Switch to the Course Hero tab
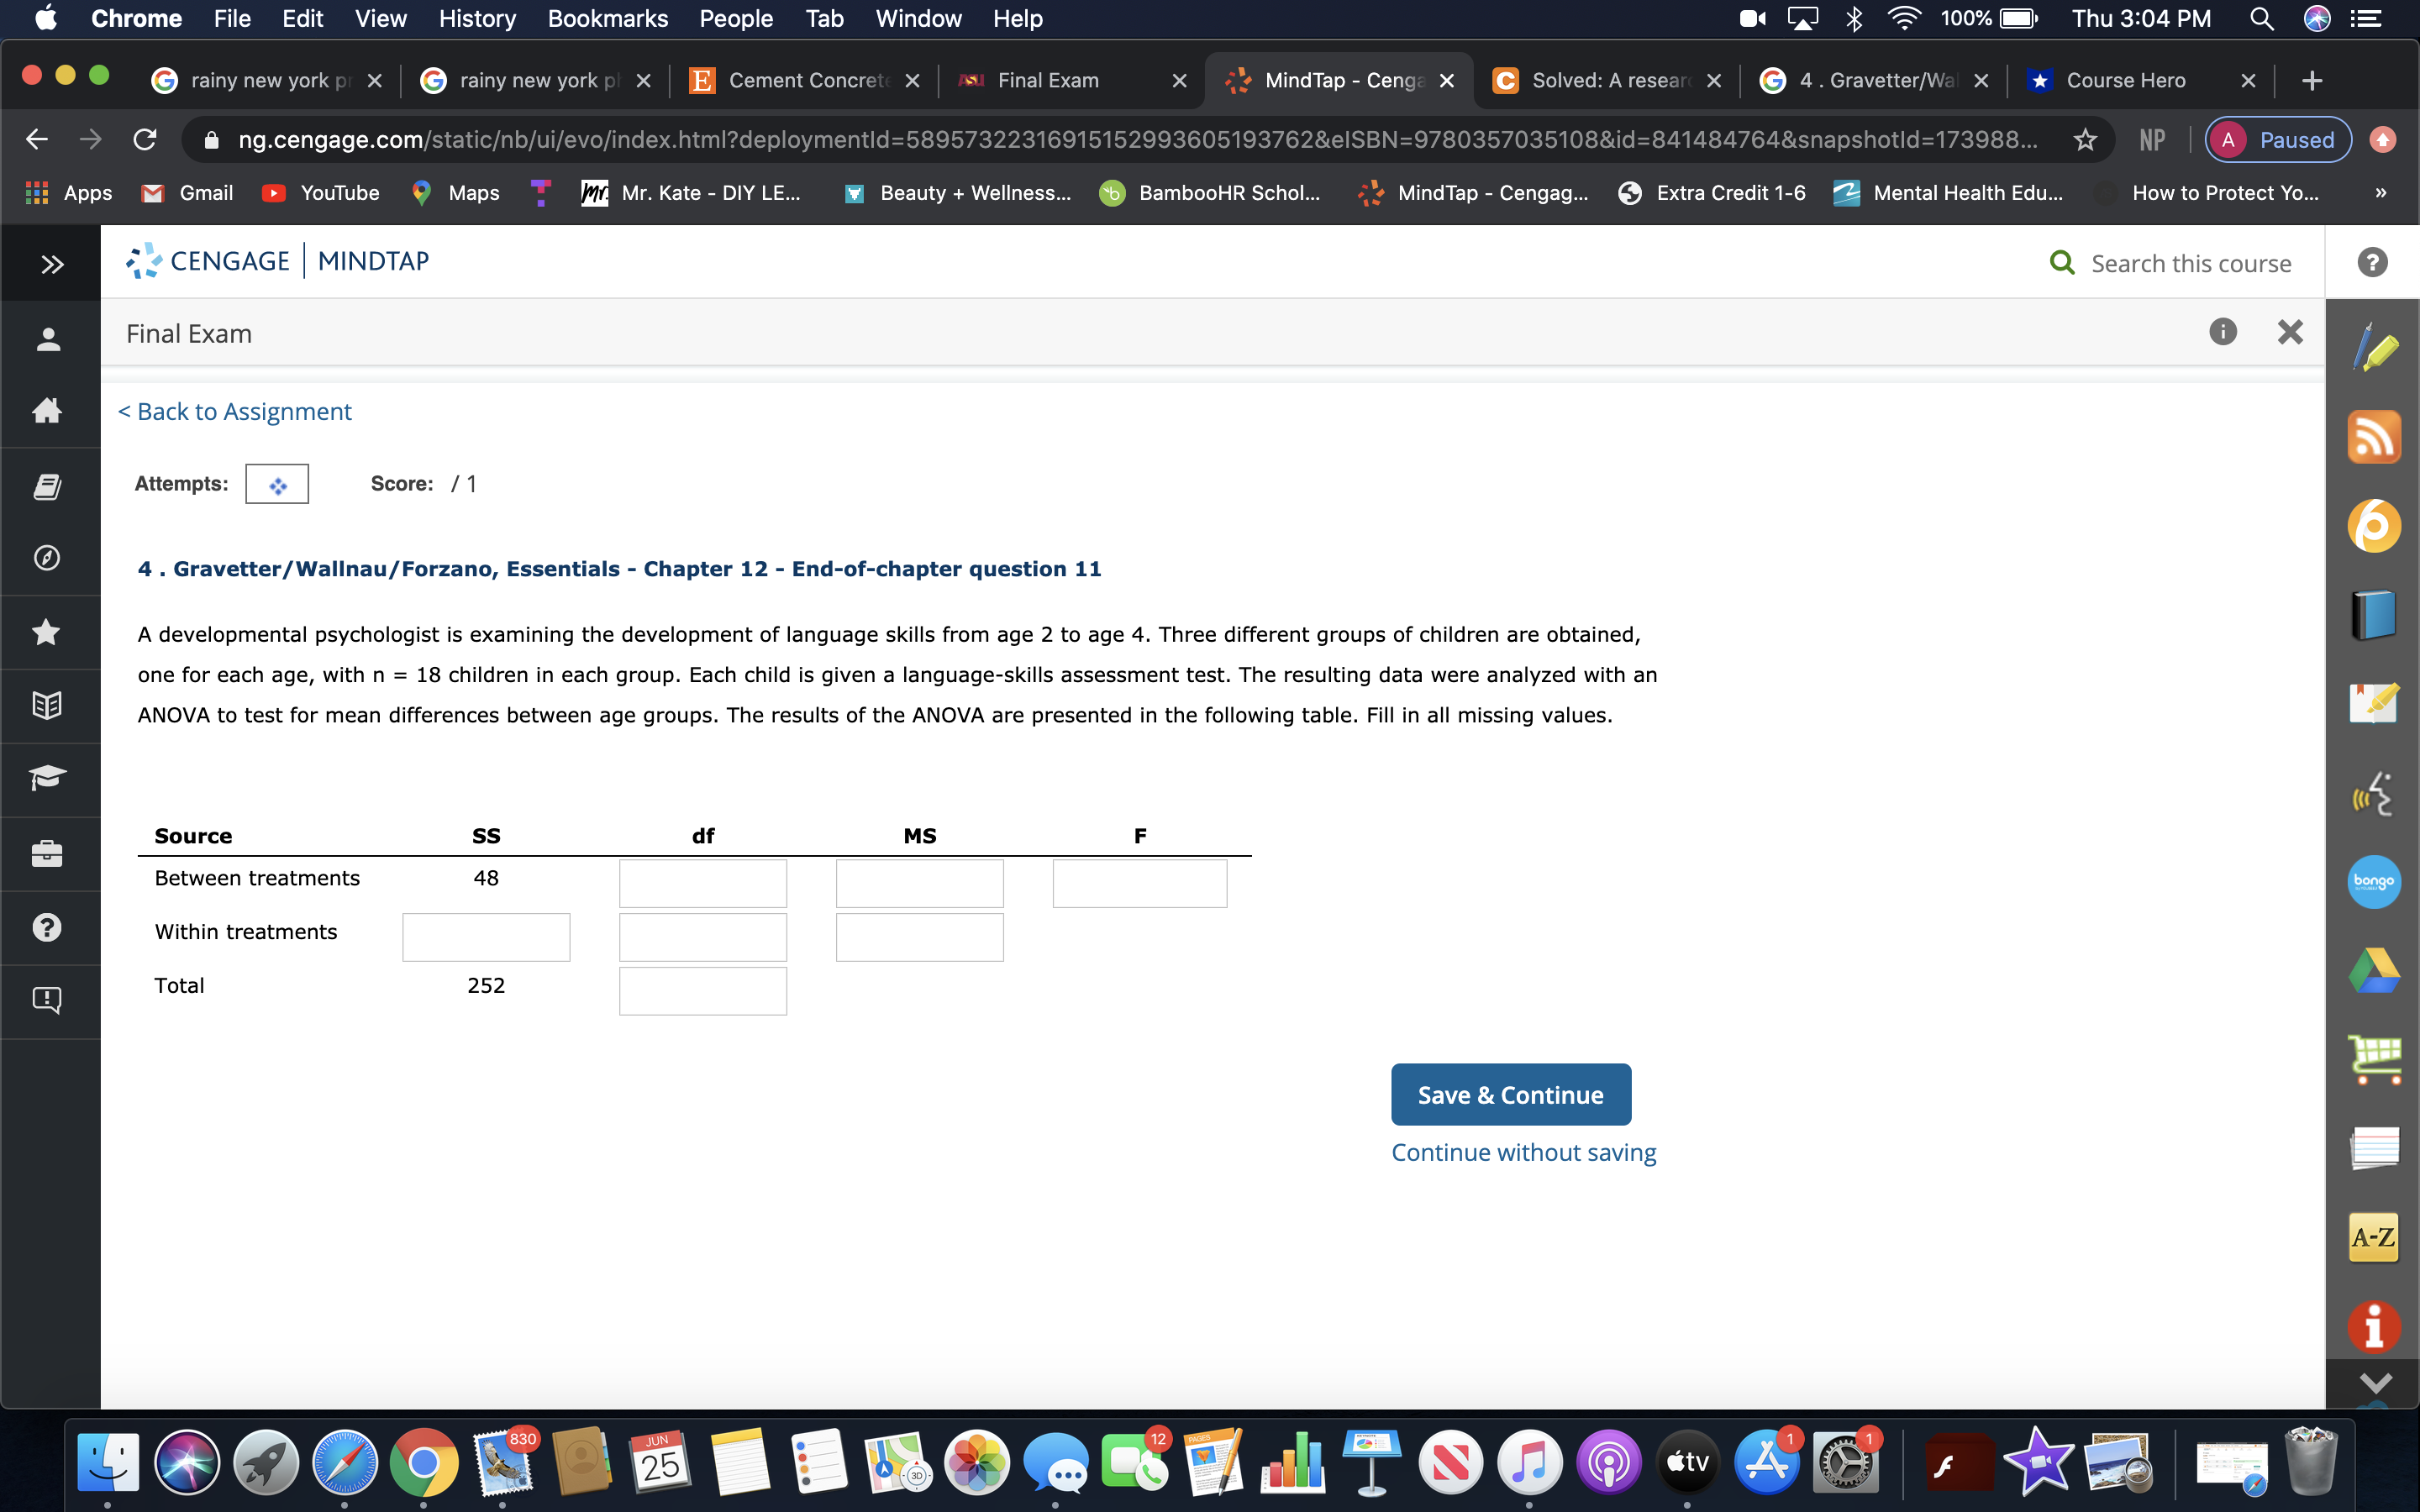Screen dimensions: 2420x1512 pos(2124,80)
